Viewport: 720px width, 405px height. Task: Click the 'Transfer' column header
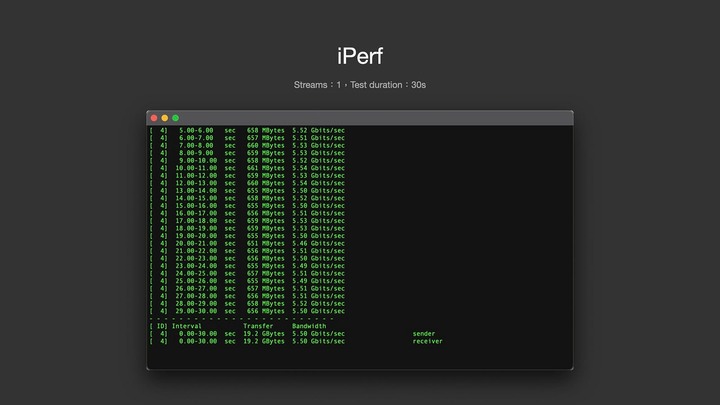tap(258, 326)
